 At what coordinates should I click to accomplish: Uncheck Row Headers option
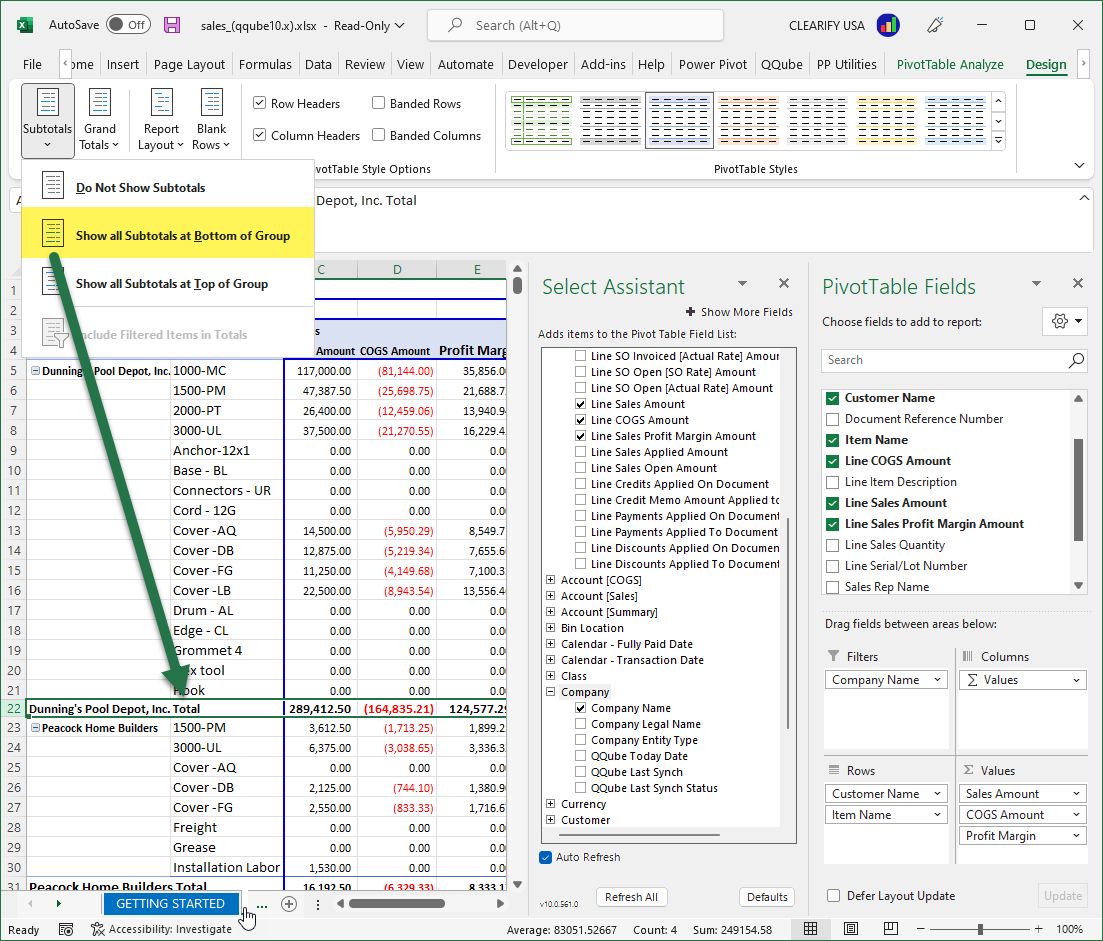(260, 103)
